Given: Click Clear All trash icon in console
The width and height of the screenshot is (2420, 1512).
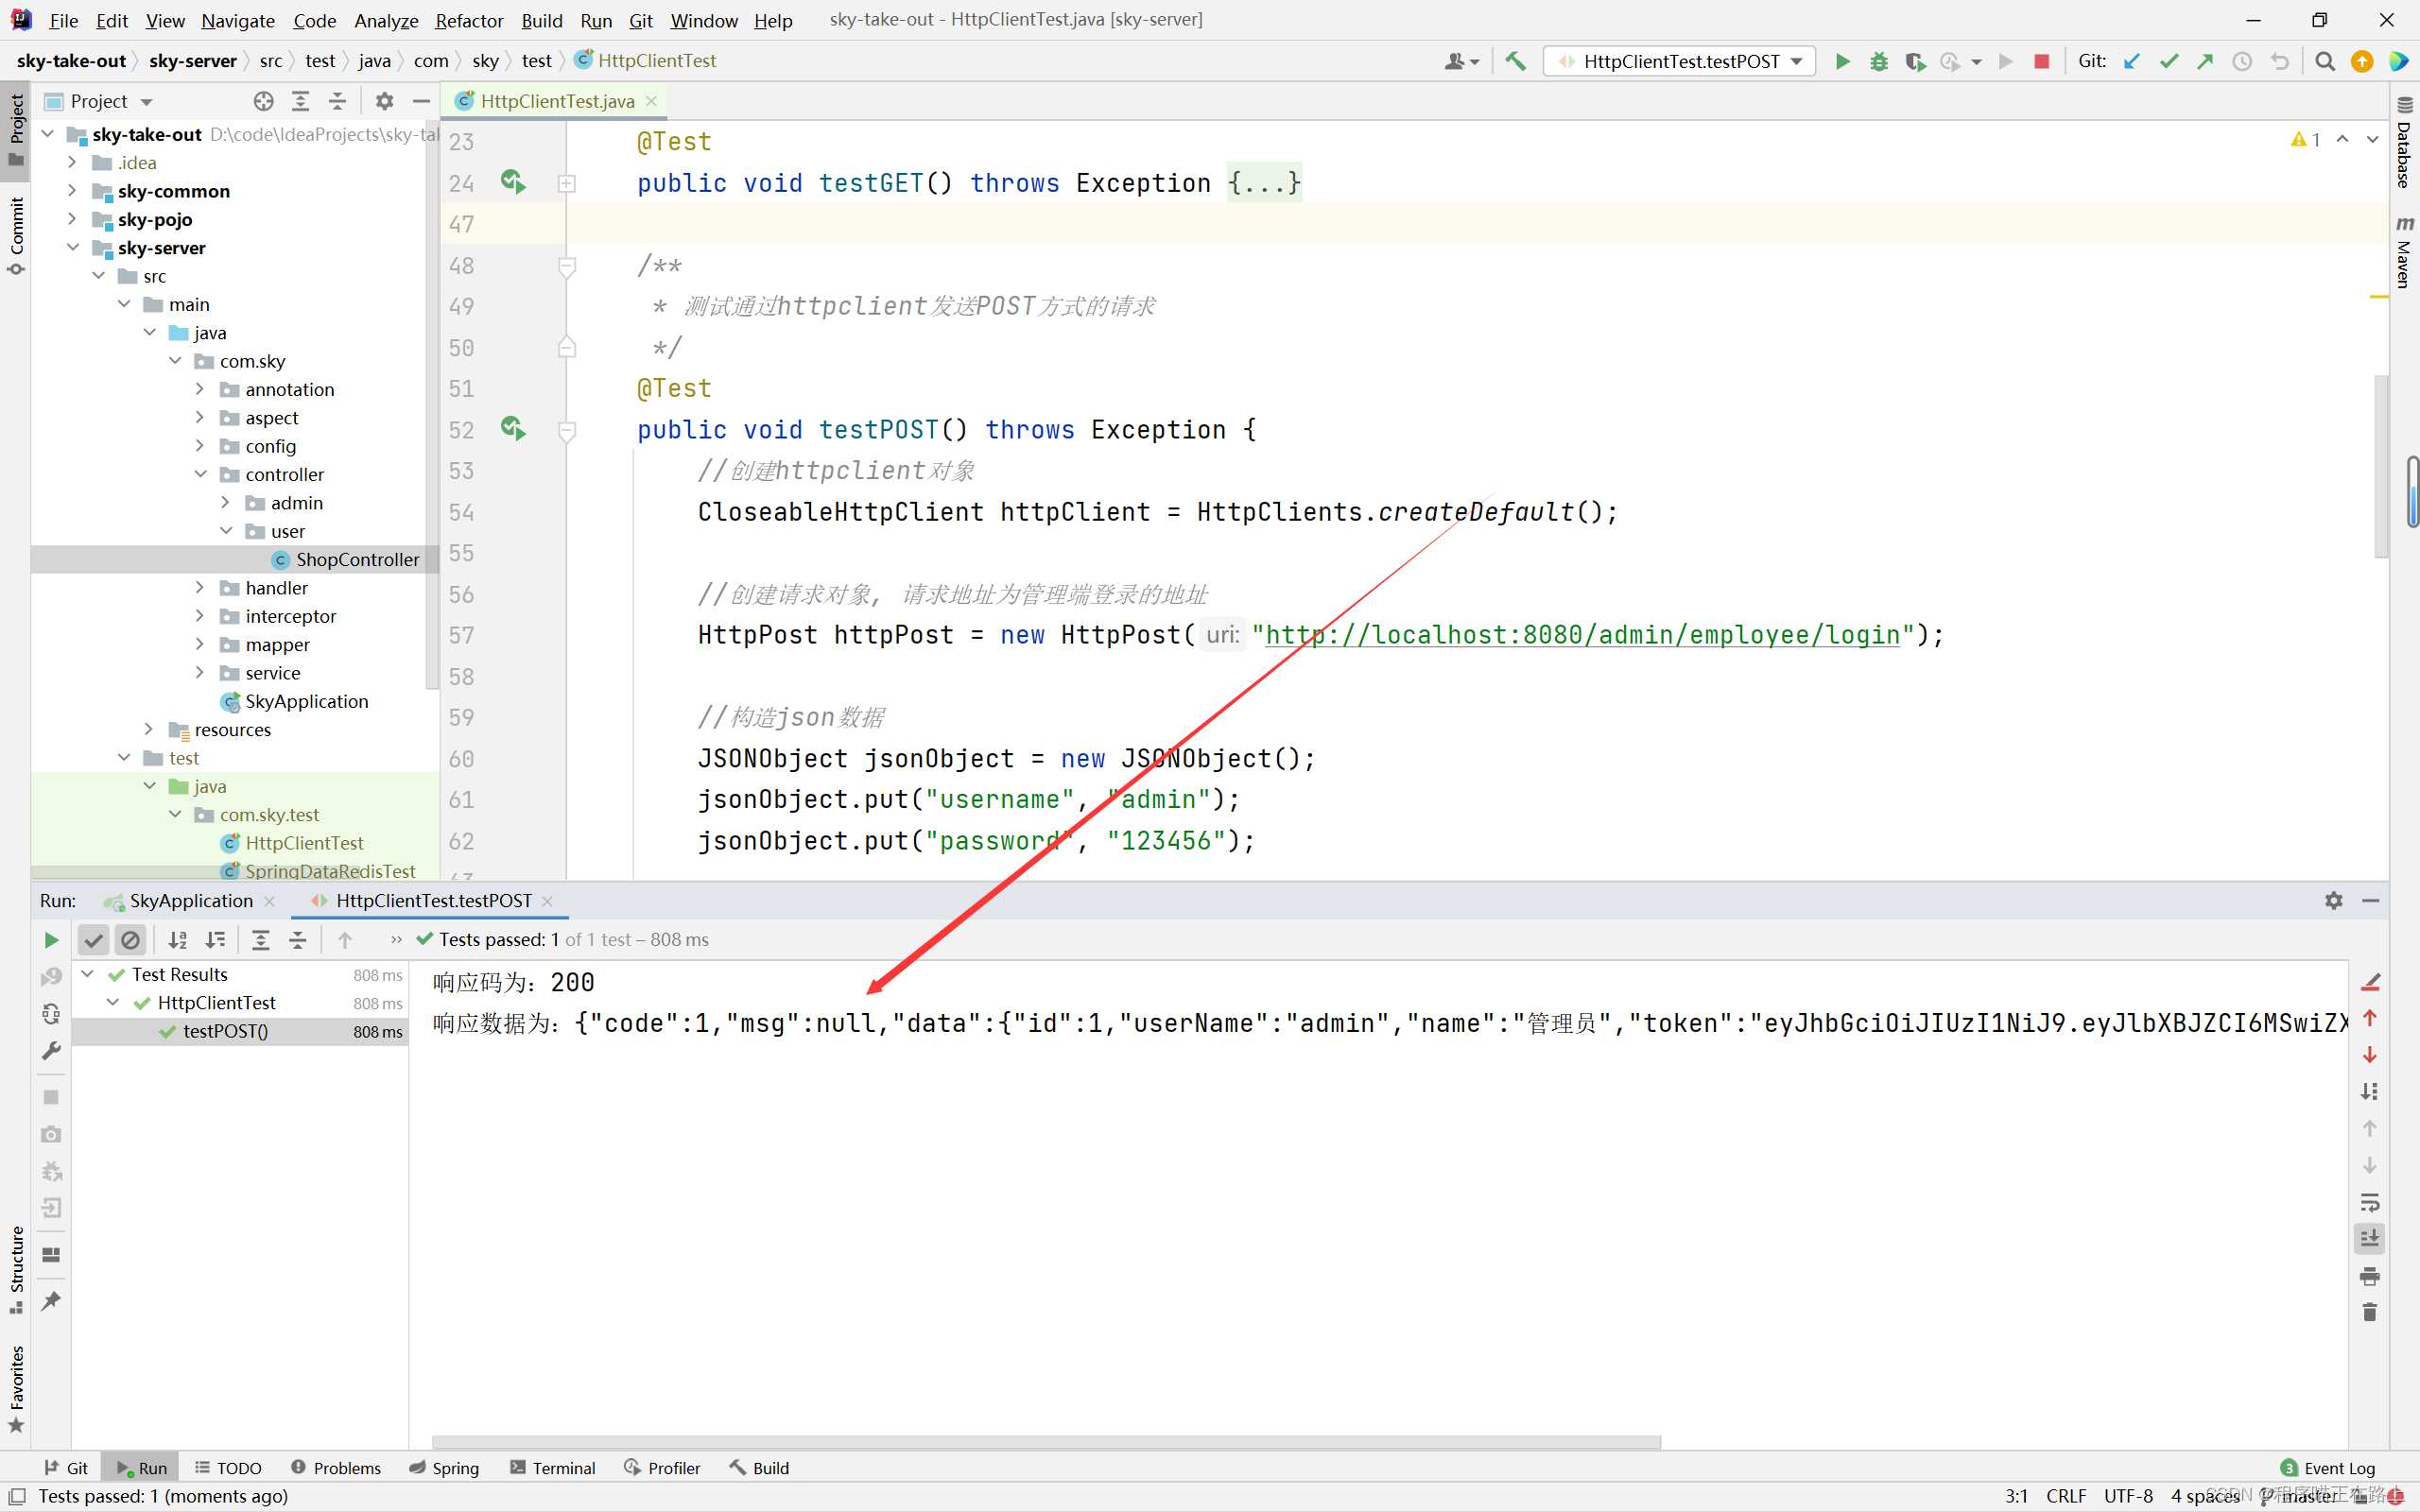Looking at the screenshot, I should (x=2369, y=1312).
